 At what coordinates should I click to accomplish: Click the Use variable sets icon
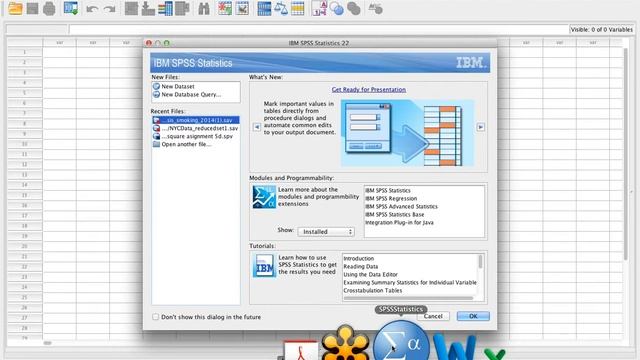[x=337, y=9]
